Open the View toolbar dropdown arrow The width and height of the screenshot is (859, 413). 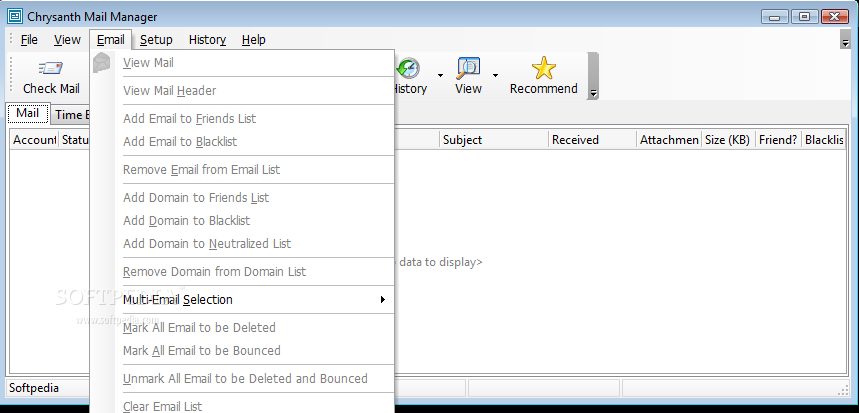click(495, 76)
